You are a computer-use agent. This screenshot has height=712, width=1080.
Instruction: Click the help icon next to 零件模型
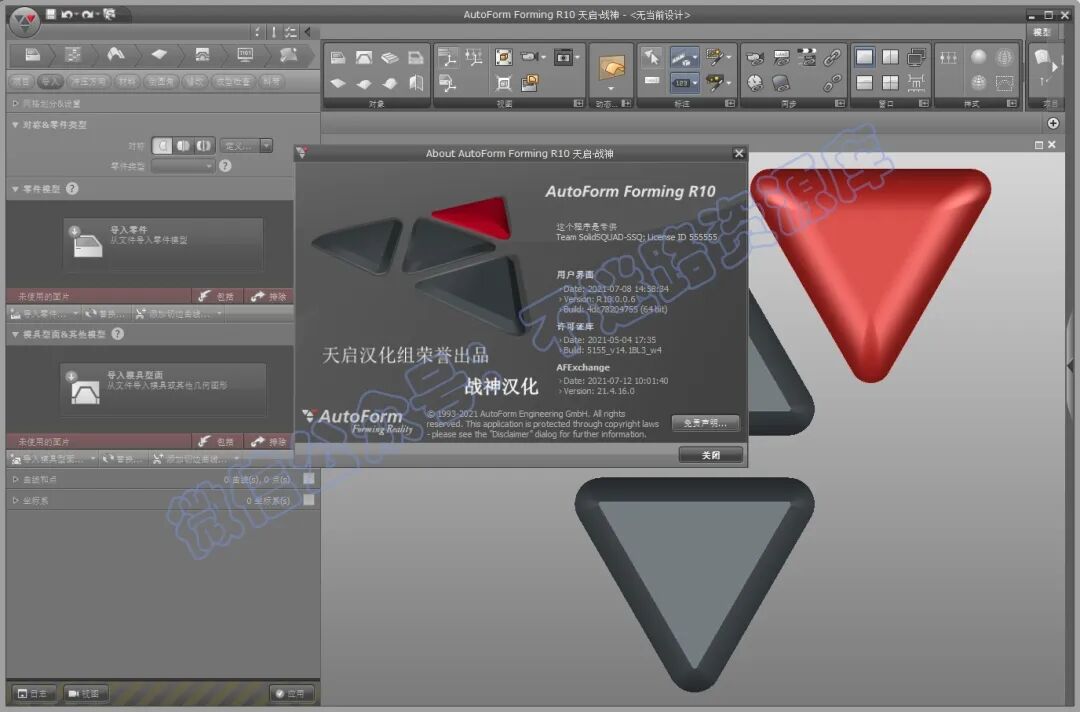[x=72, y=188]
